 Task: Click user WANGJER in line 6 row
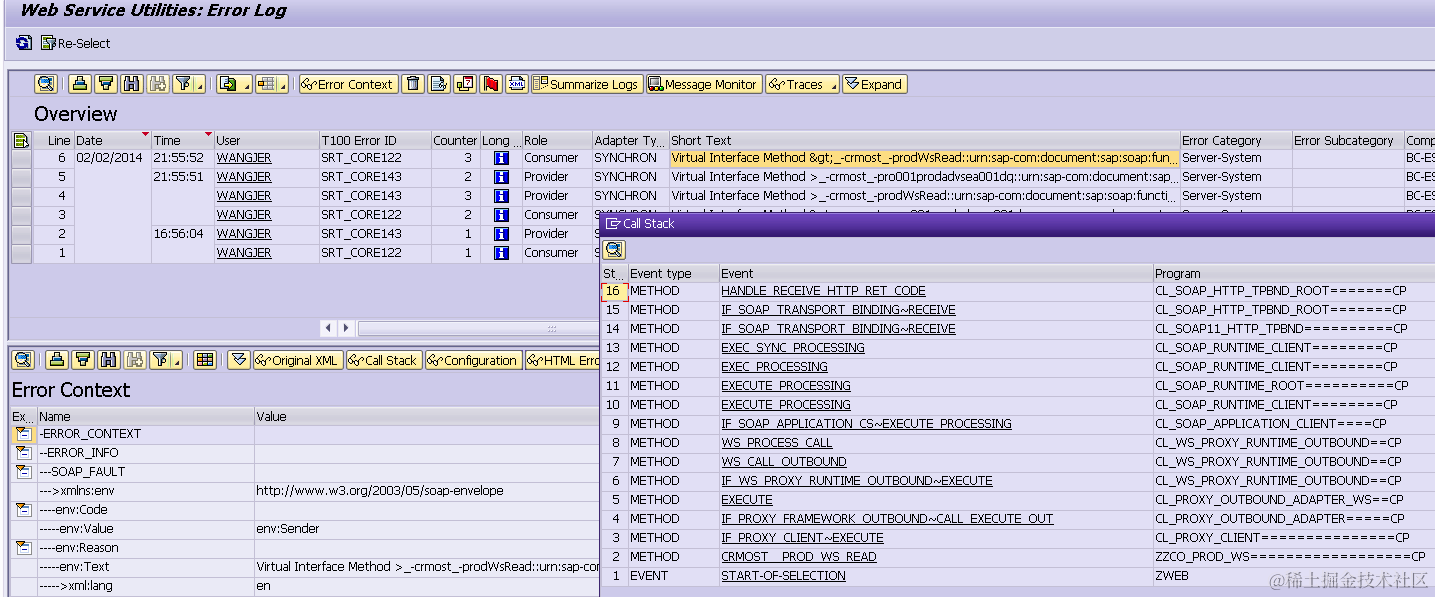click(244, 158)
